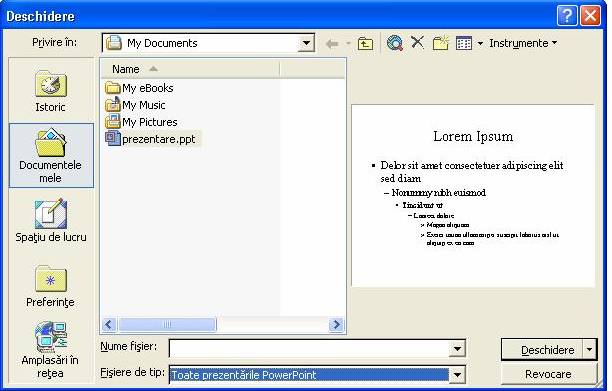Image resolution: width=612 pixels, height=391 pixels.
Task: Select the My Music folder
Action: (x=135, y=105)
